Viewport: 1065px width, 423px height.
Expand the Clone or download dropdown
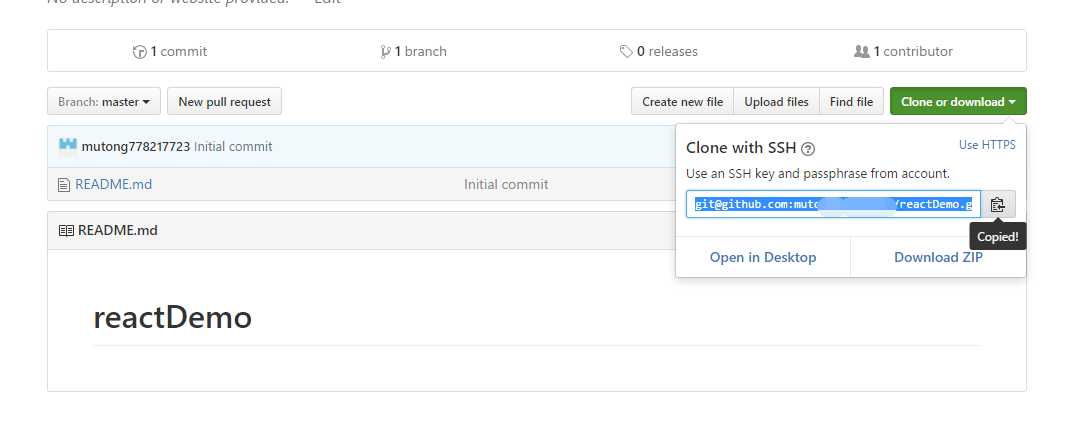pyautogui.click(x=958, y=102)
